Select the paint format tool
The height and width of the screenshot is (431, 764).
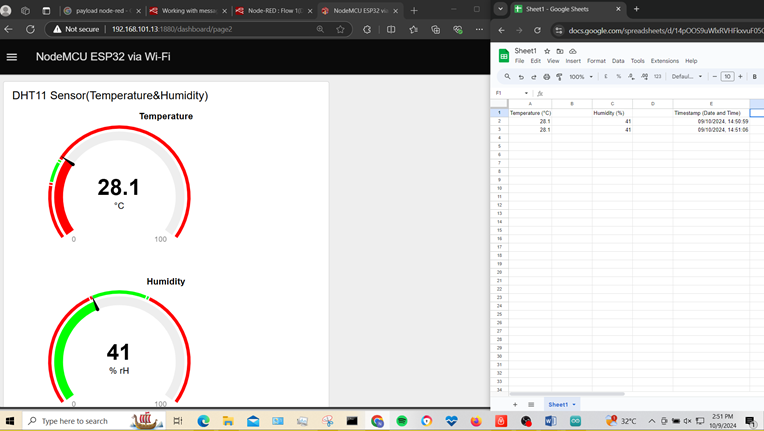click(559, 77)
